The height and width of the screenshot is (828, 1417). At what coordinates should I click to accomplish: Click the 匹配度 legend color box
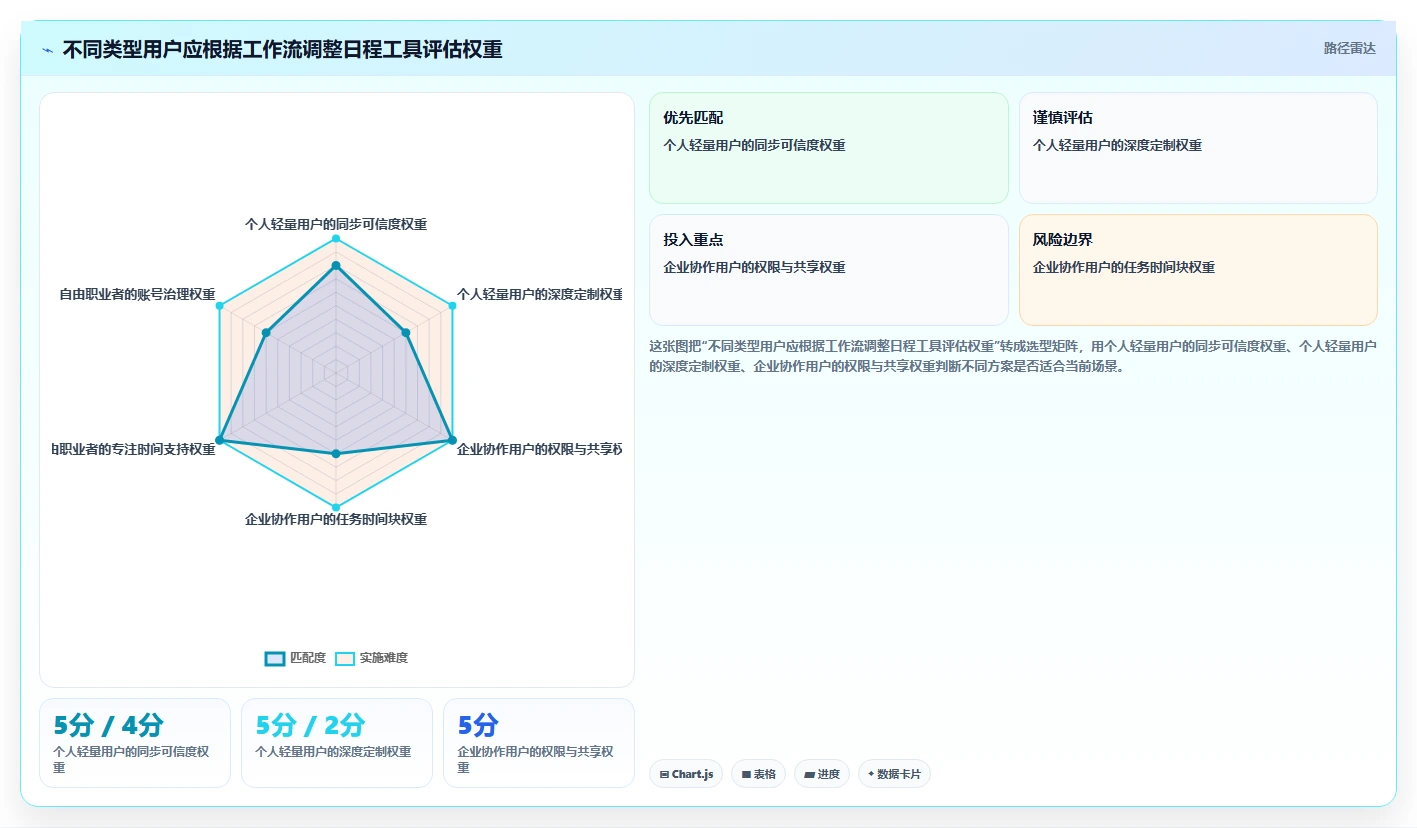pyautogui.click(x=275, y=658)
